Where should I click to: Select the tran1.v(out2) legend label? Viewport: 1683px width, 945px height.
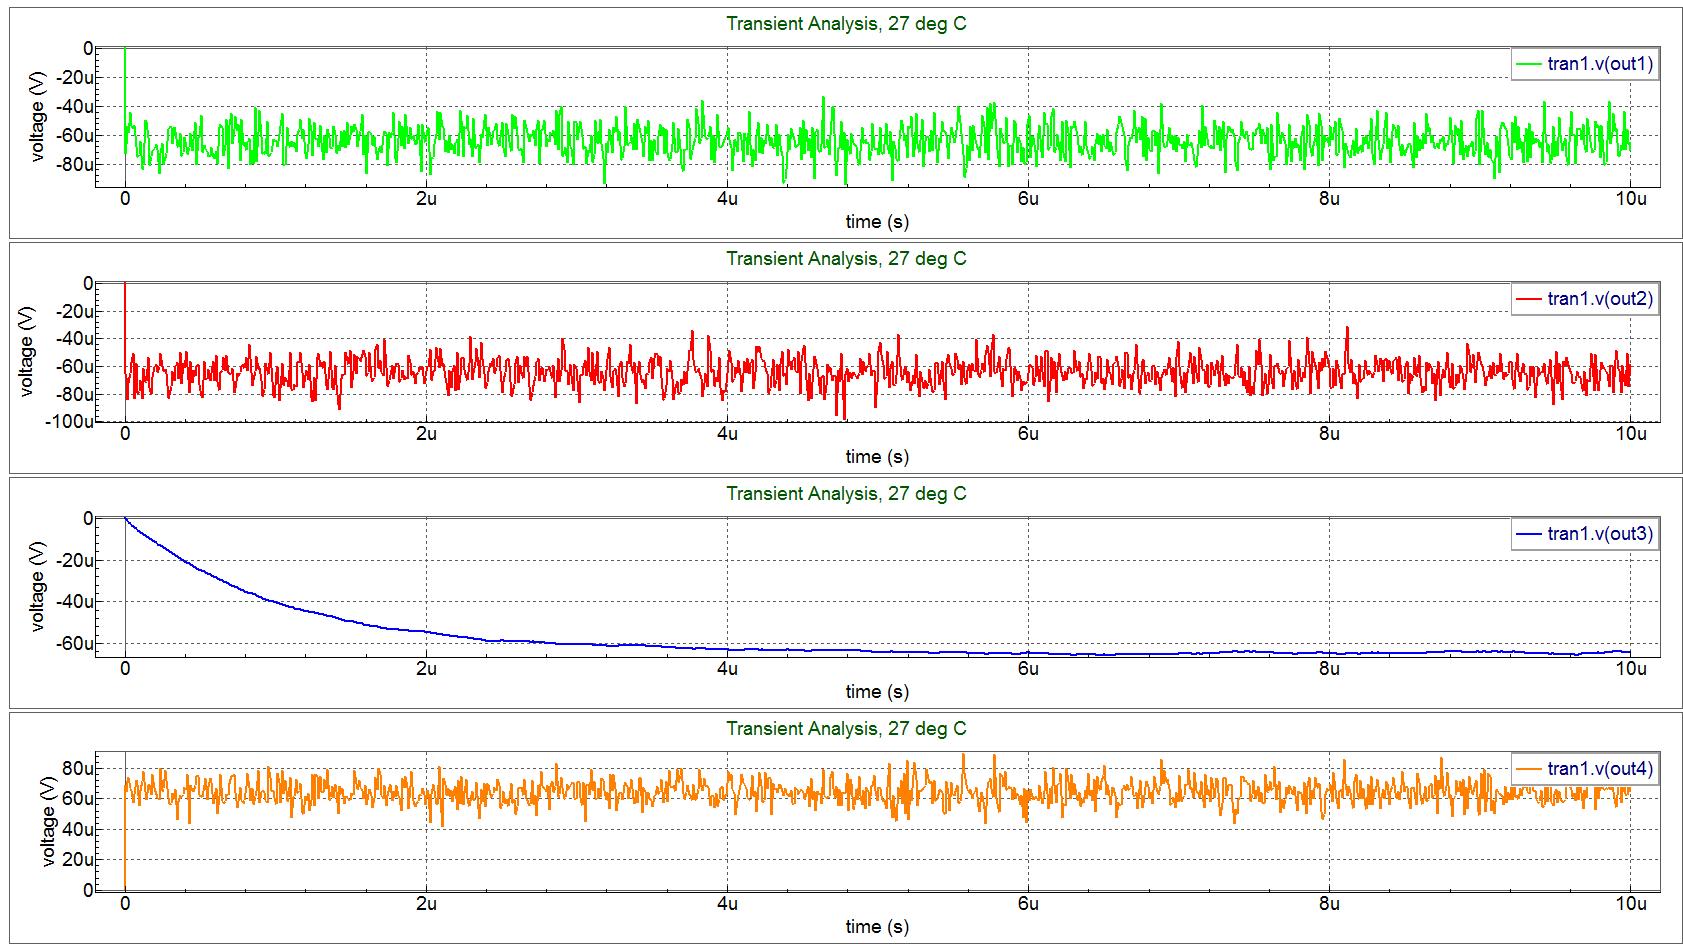coord(1600,299)
